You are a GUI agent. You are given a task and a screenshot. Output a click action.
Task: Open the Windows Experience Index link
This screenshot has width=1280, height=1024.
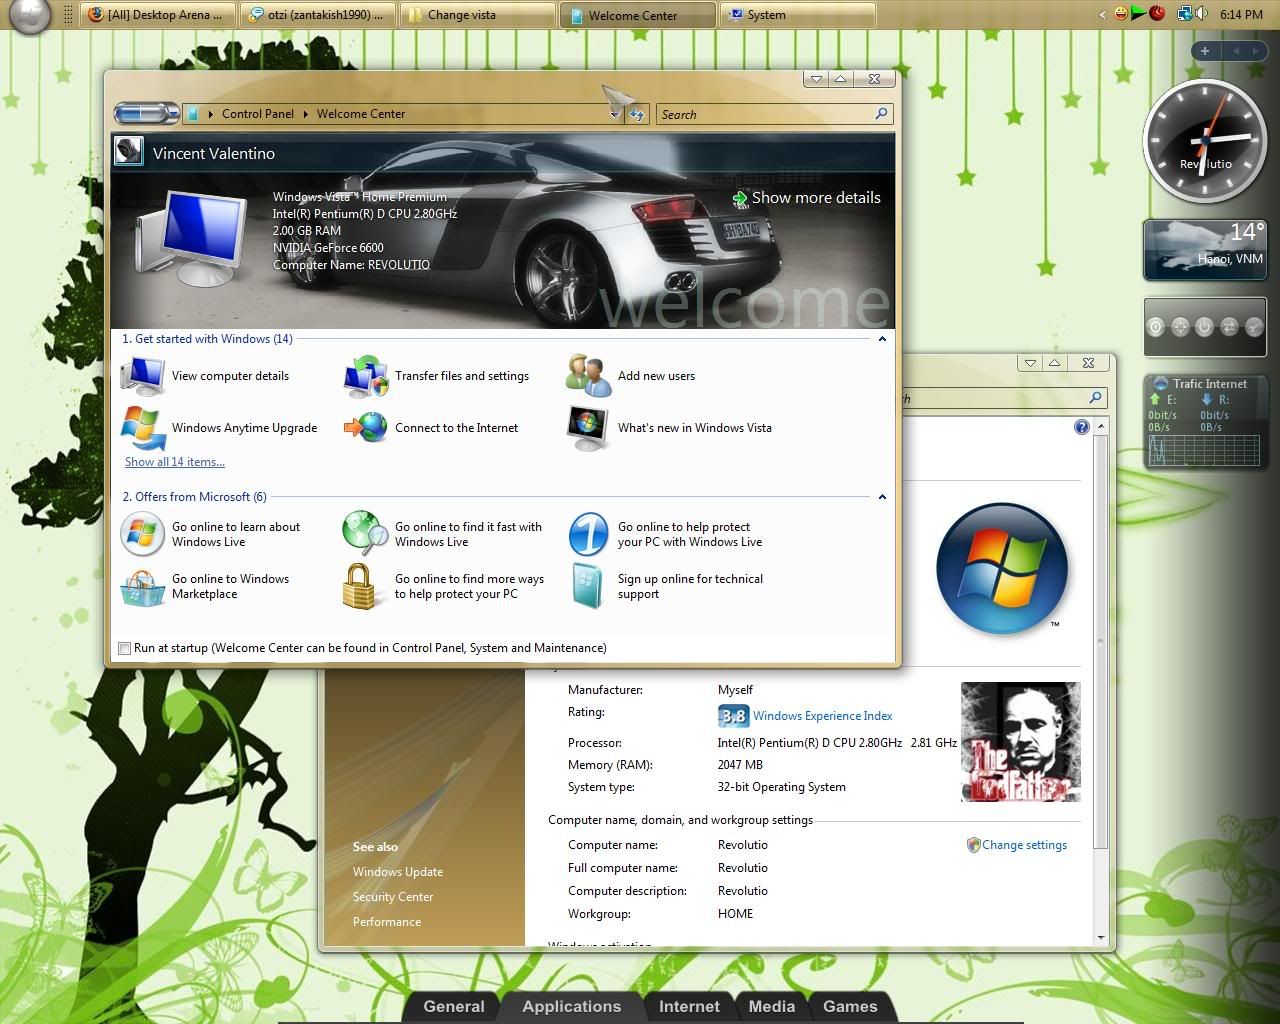click(822, 716)
